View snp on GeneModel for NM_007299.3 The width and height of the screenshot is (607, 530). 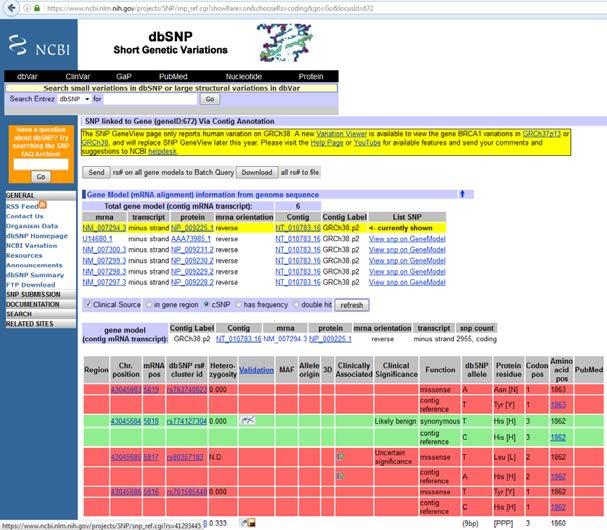[x=407, y=261]
